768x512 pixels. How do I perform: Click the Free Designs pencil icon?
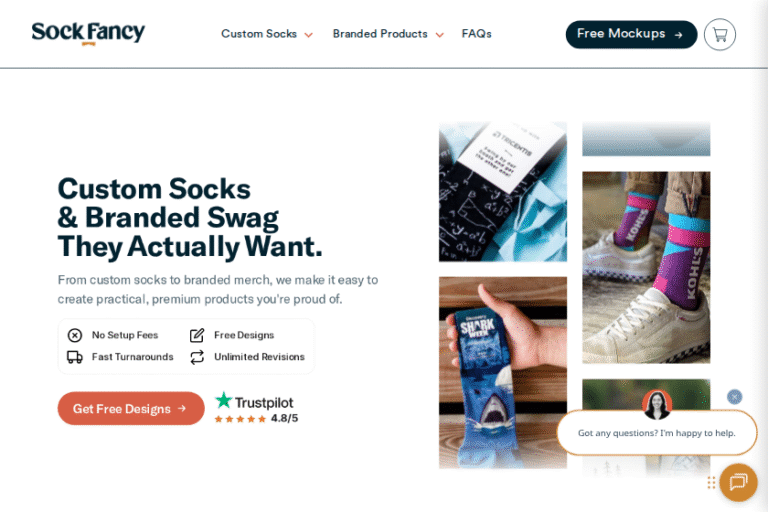point(197,335)
